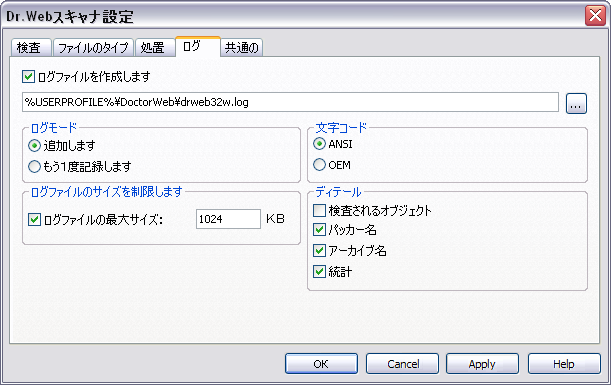Click the log file path field
611x385 pixels.
[x=290, y=102]
